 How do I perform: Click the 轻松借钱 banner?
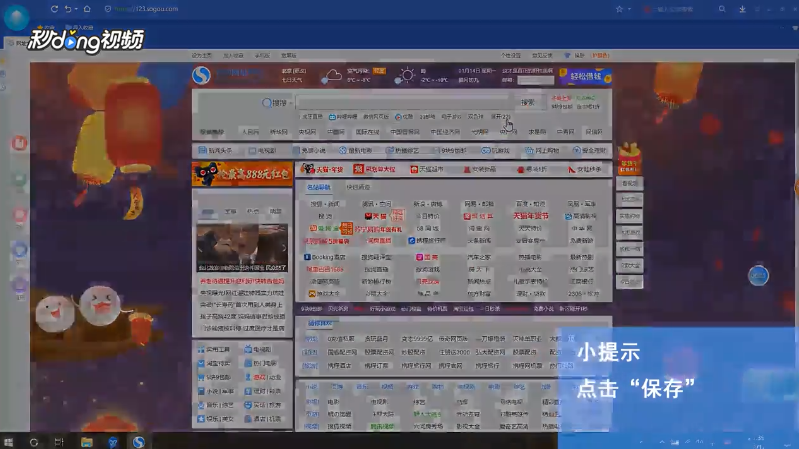[585, 76]
